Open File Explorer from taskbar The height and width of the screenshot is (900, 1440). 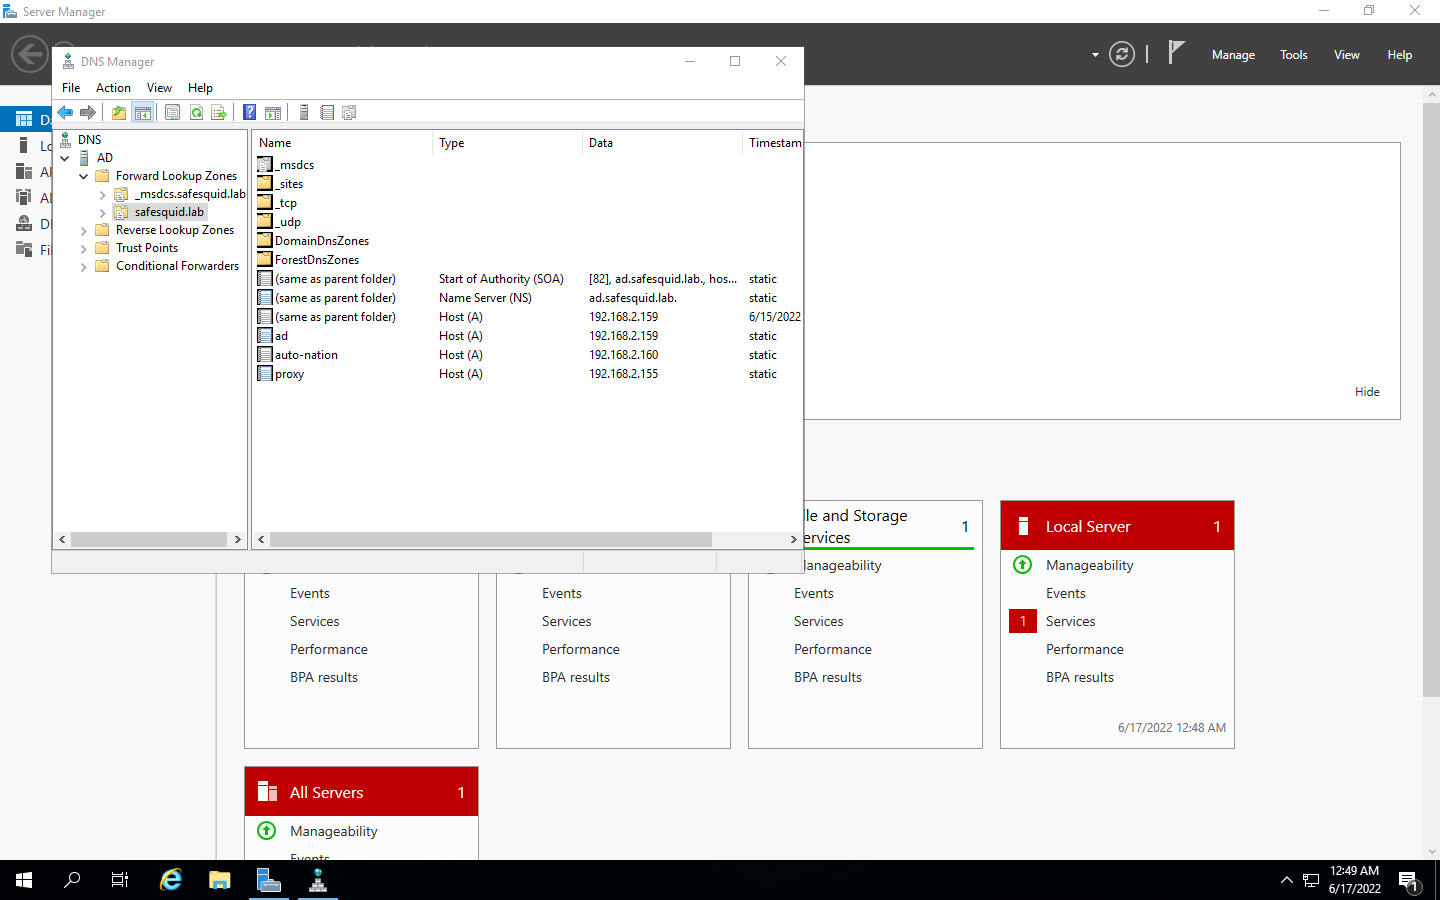click(x=220, y=880)
